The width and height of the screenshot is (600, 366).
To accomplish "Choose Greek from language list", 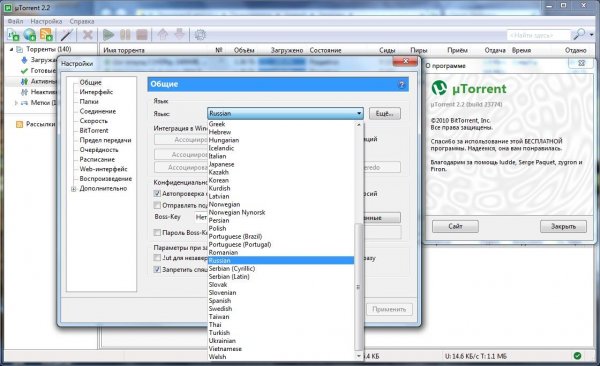I will pyautogui.click(x=281, y=124).
